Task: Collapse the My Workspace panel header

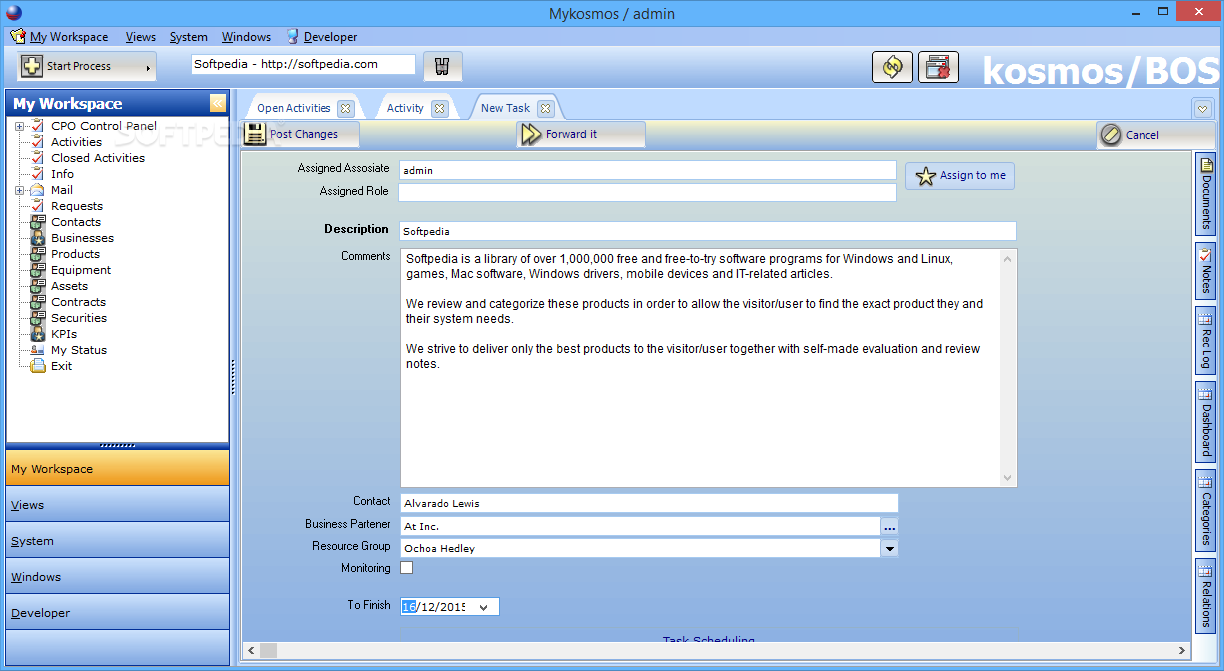Action: pyautogui.click(x=217, y=103)
